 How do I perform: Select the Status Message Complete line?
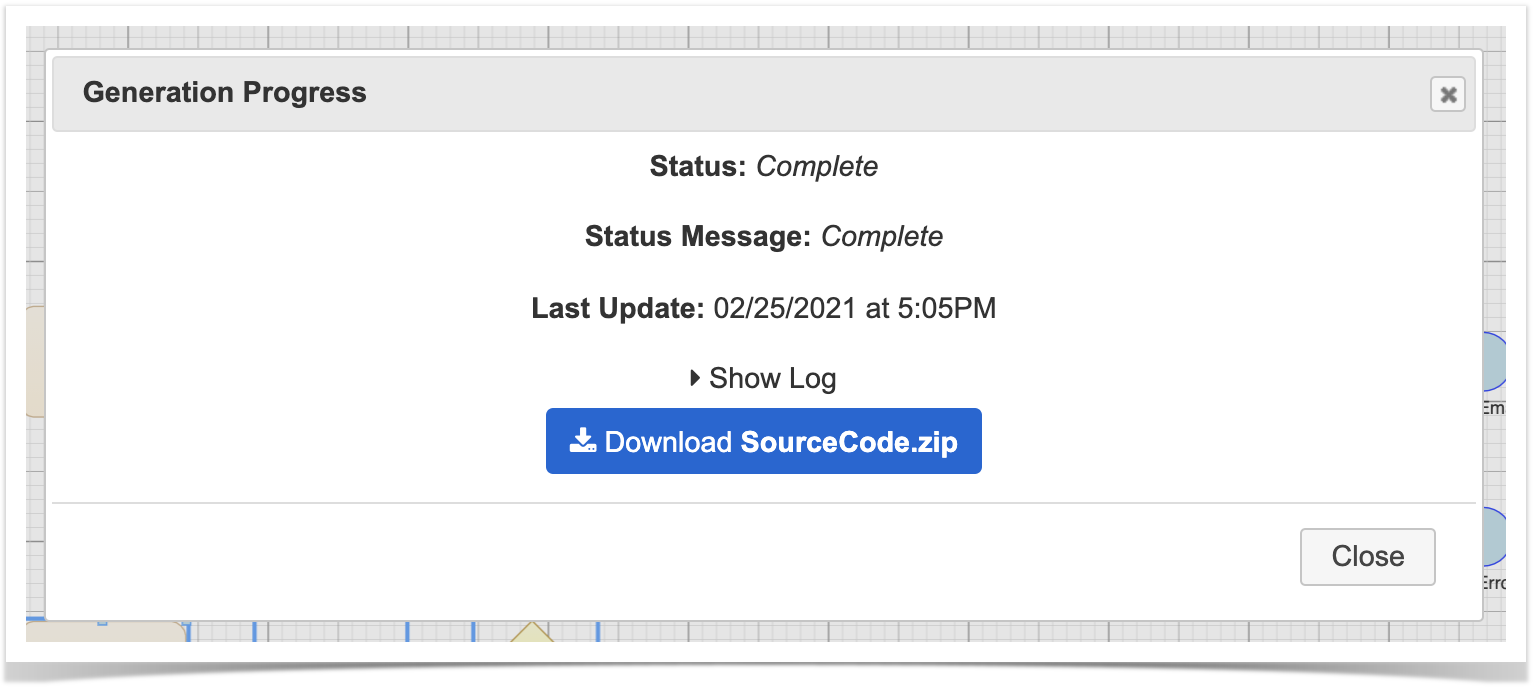(x=763, y=237)
